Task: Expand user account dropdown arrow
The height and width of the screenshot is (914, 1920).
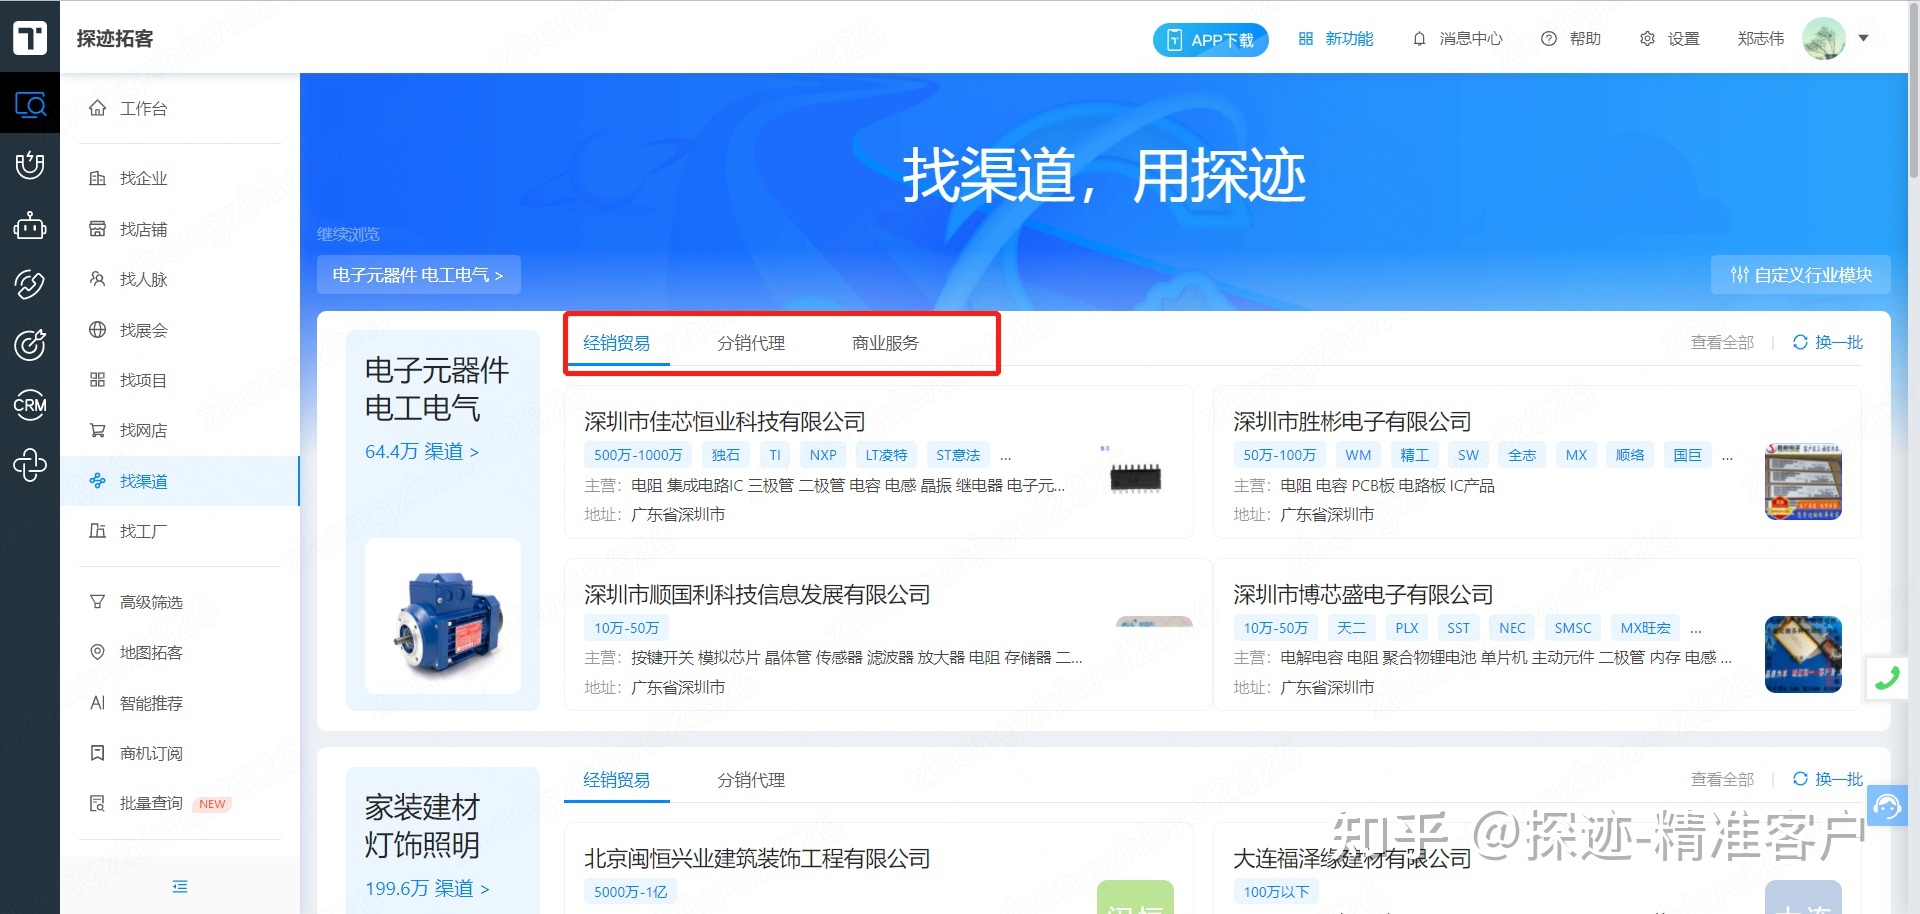Action: (x=1863, y=38)
